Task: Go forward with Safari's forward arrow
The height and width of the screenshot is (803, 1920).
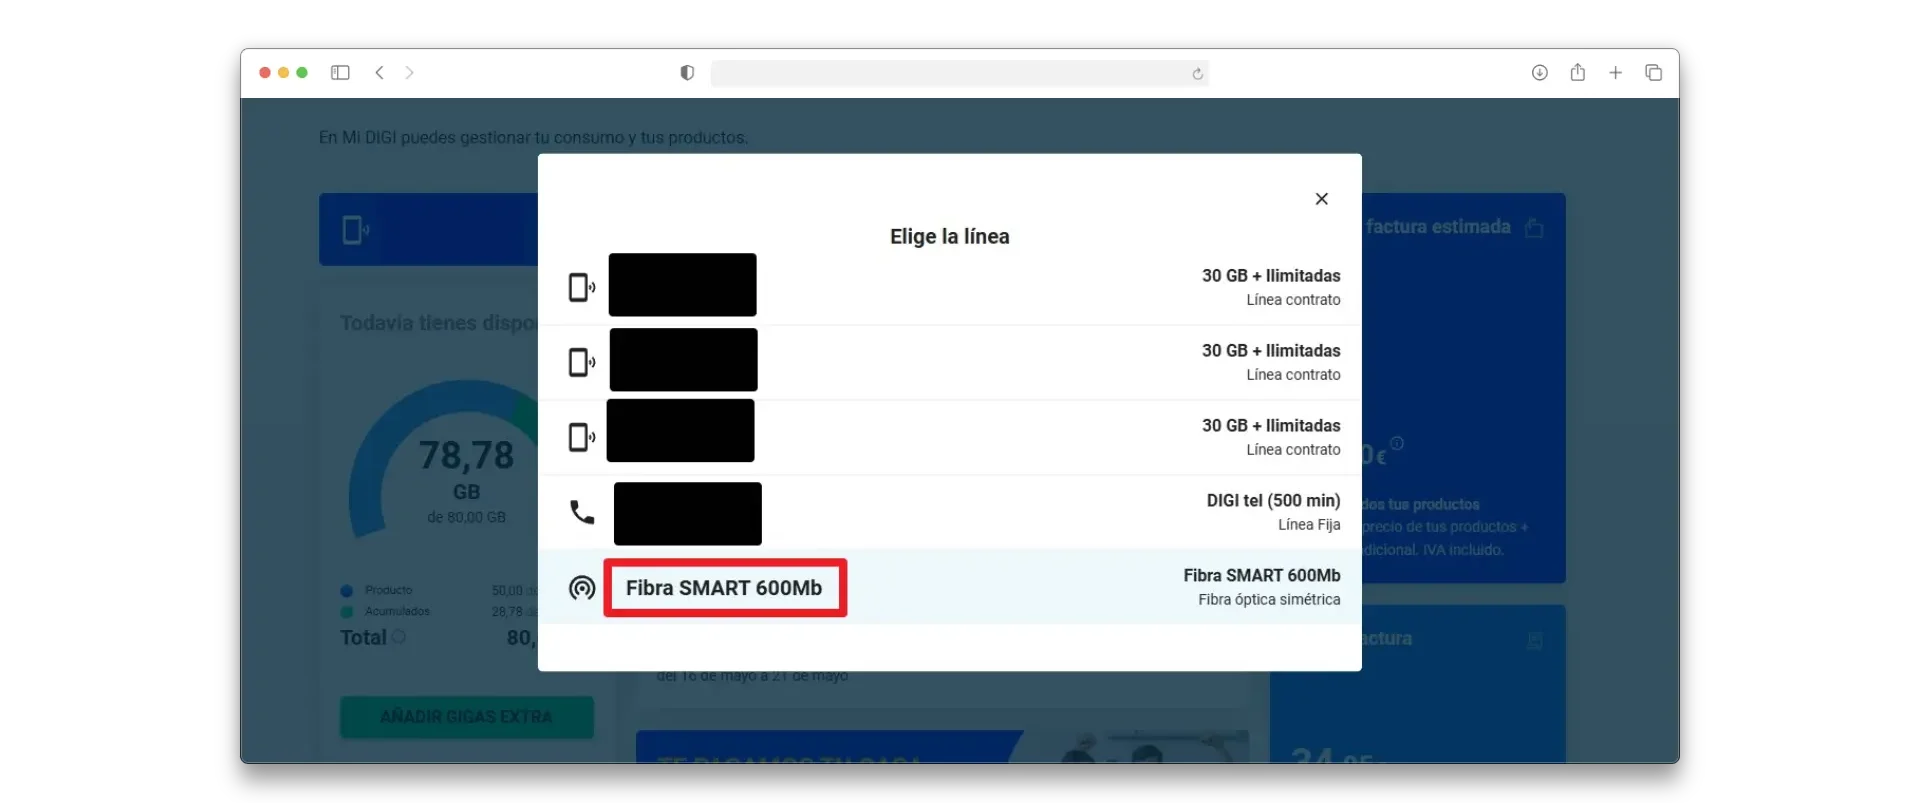Action: click(409, 73)
